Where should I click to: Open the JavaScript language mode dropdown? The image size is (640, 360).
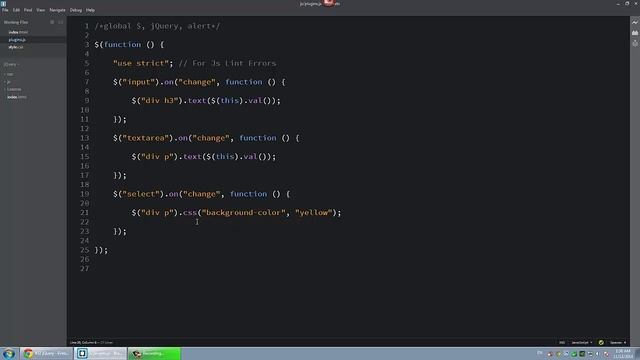[582, 342]
